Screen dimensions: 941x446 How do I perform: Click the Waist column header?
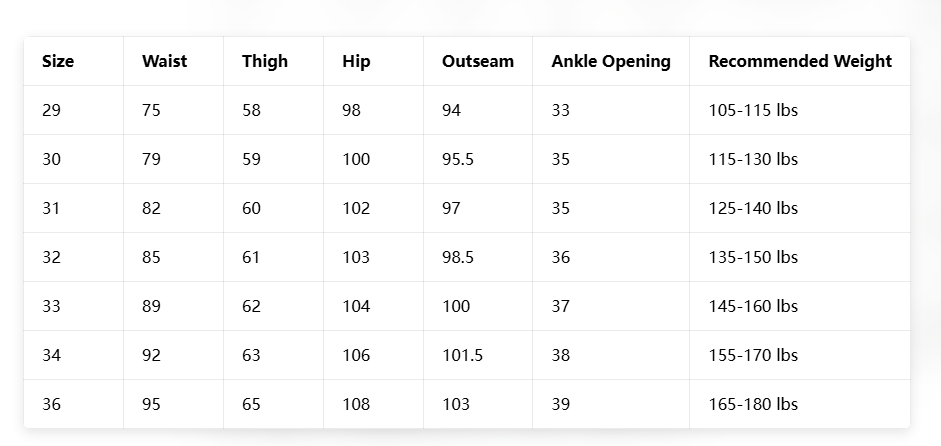(x=164, y=61)
